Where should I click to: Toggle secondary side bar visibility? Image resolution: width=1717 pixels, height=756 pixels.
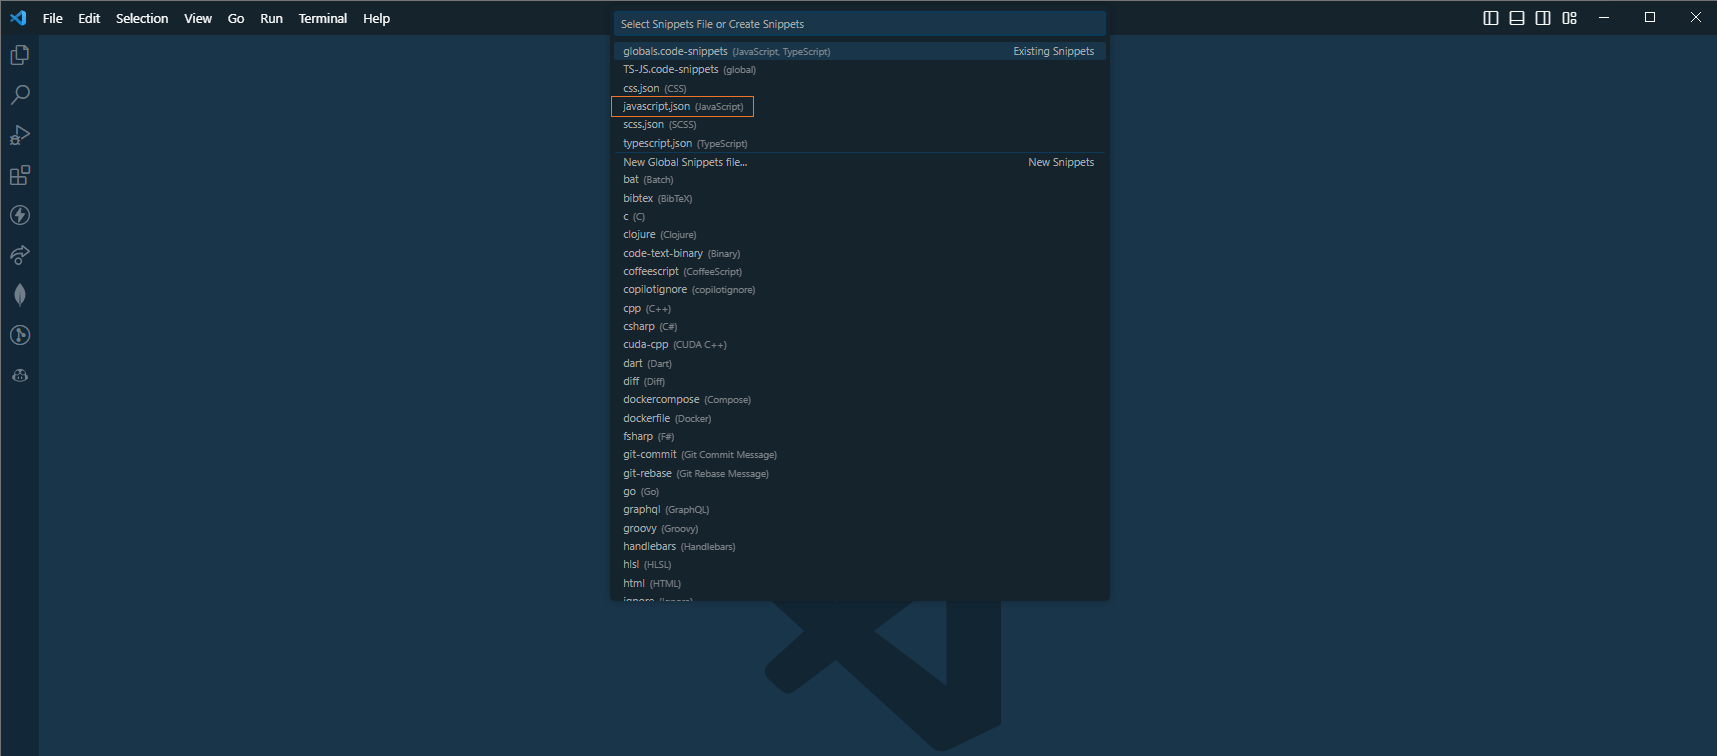pyautogui.click(x=1543, y=18)
